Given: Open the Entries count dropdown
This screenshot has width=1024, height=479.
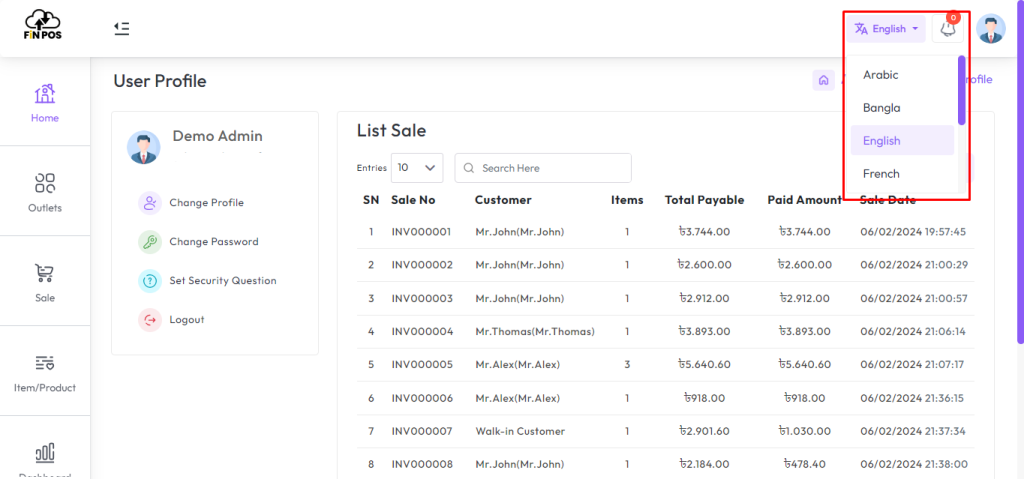Looking at the screenshot, I should (x=417, y=168).
